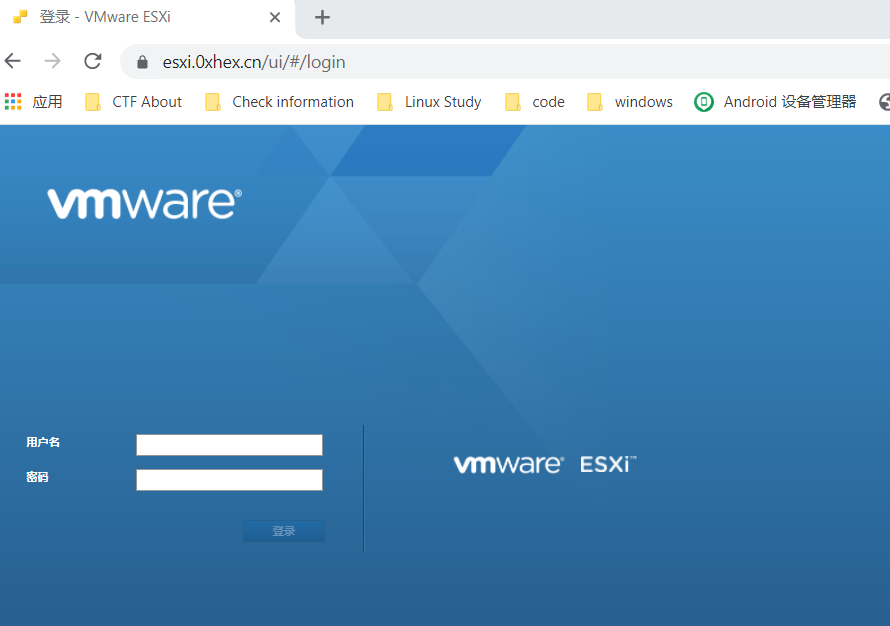Click the Android 设备管理器 bookmark
The image size is (890, 626).
pyautogui.click(x=776, y=102)
